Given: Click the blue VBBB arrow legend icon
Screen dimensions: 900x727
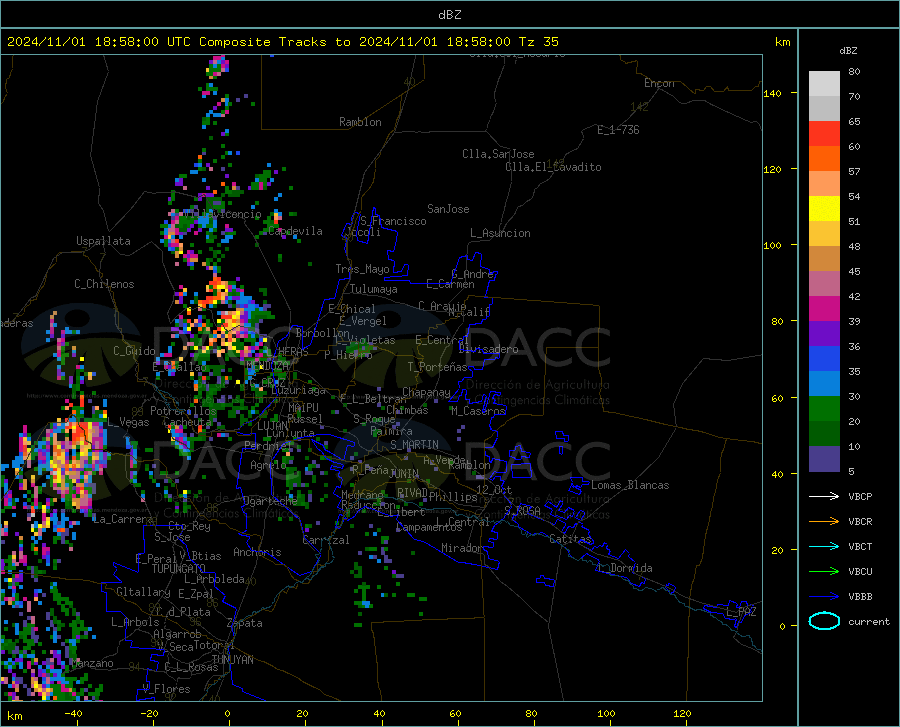Looking at the screenshot, I should pyautogui.click(x=824, y=597).
